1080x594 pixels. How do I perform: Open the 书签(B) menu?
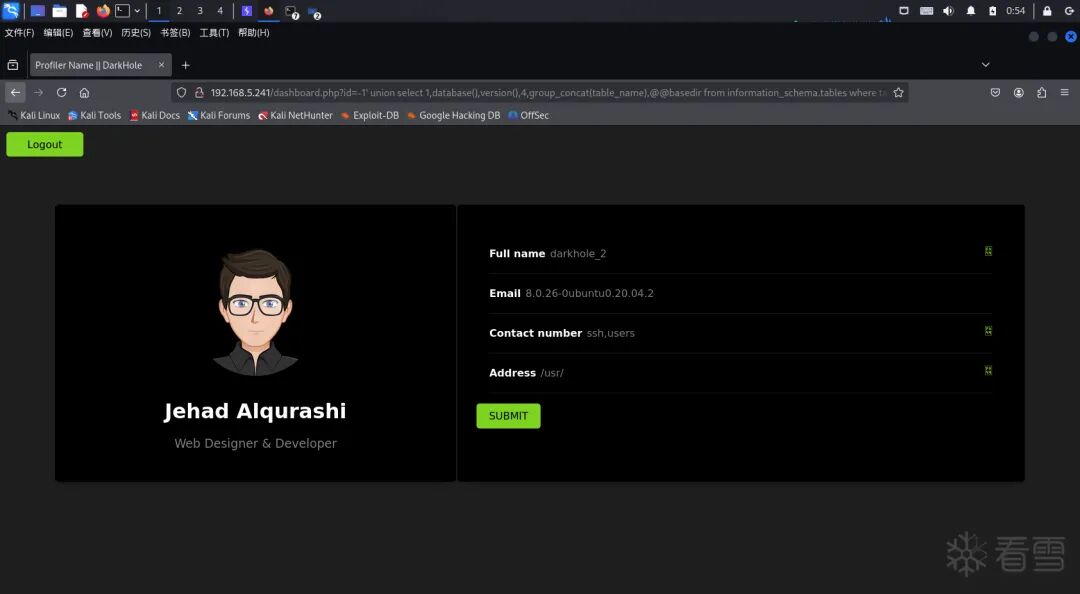pyautogui.click(x=175, y=32)
